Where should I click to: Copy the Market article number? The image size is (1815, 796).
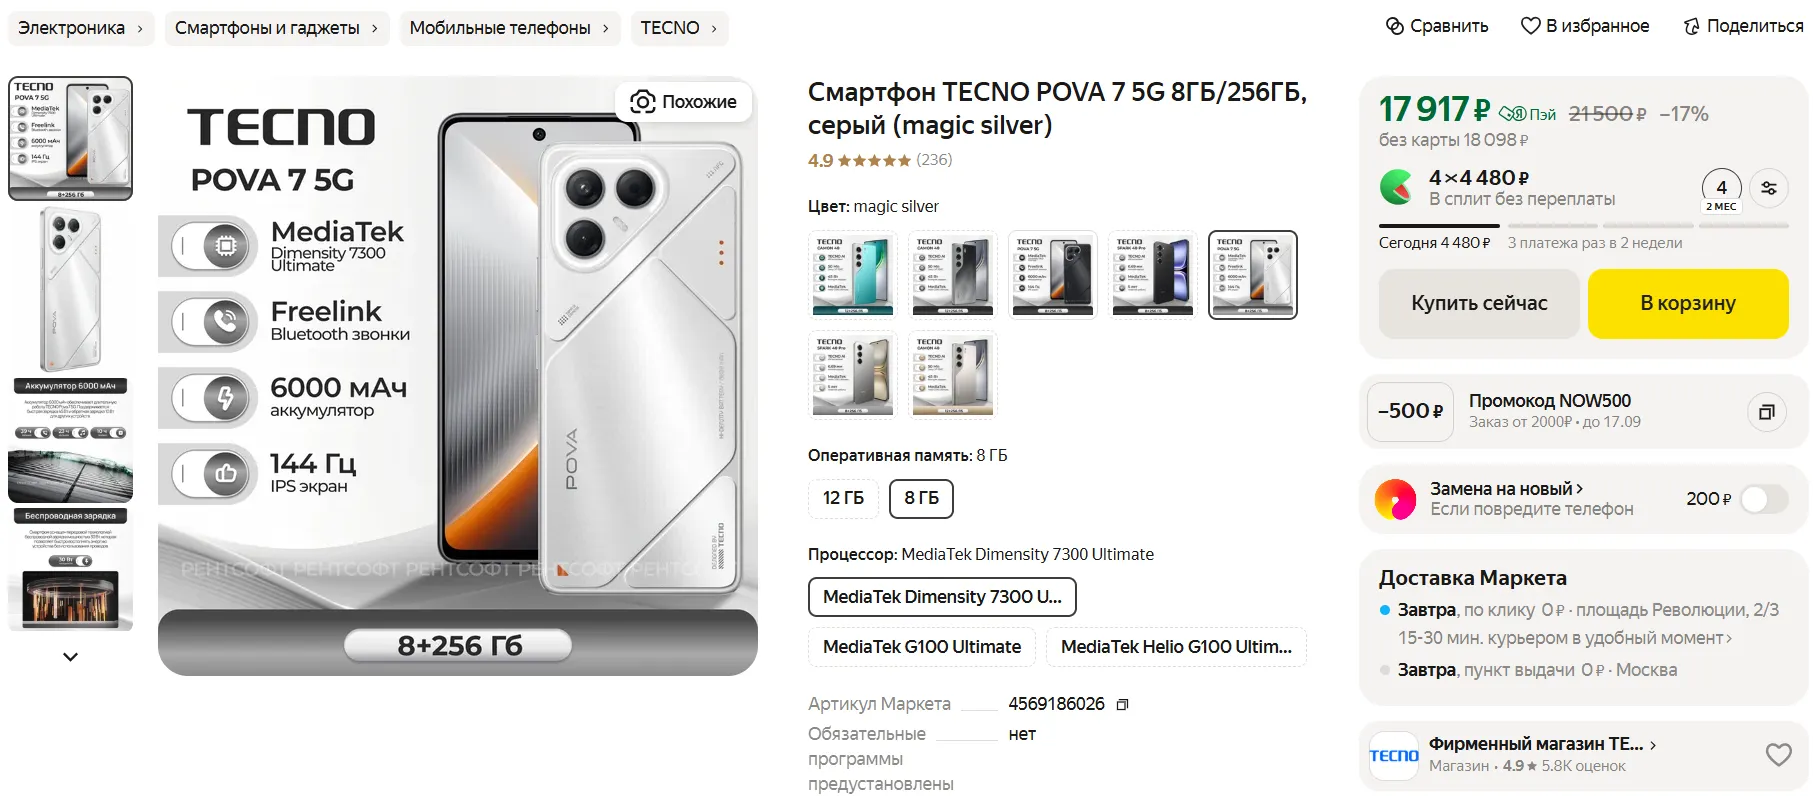(1122, 705)
